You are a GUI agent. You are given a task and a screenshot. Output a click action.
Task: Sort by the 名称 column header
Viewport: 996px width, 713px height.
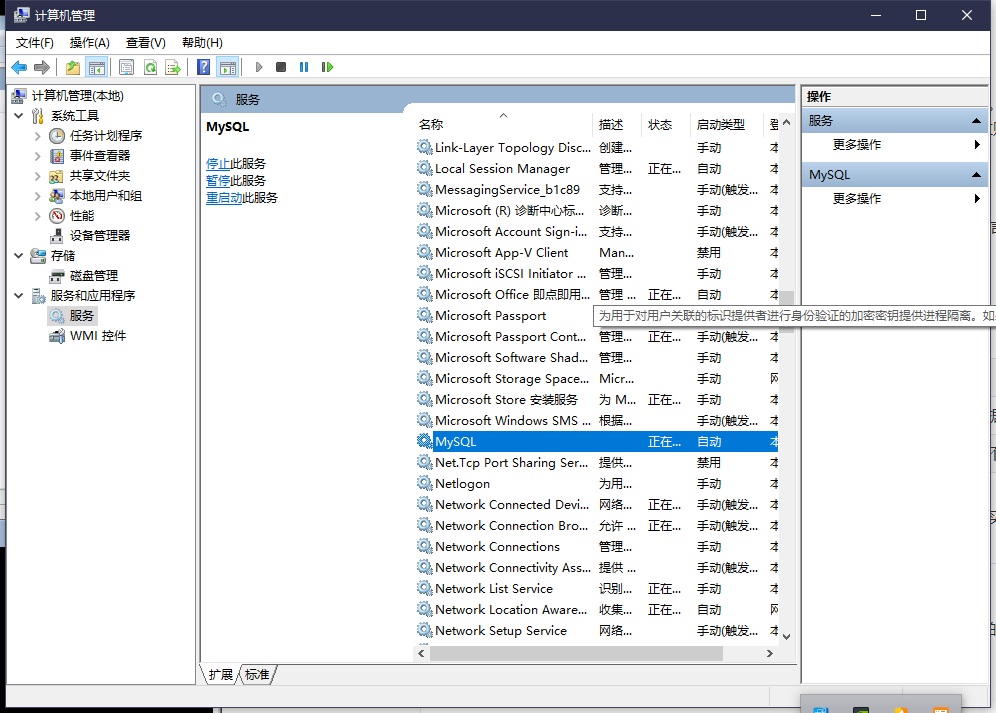[x=504, y=125]
